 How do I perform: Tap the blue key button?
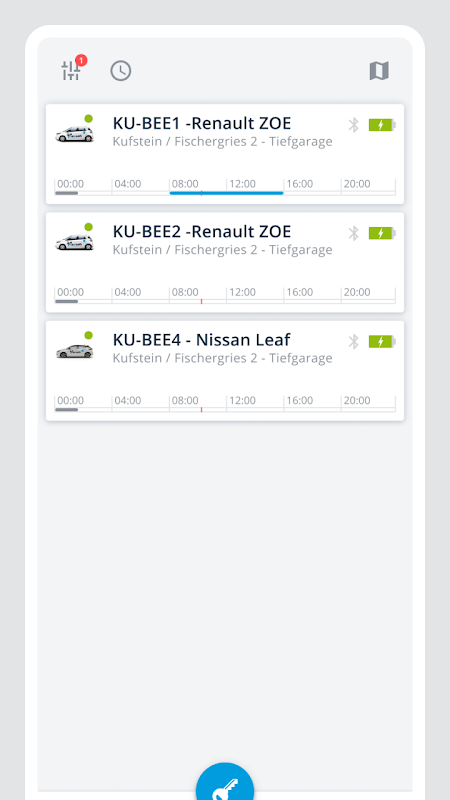point(225,782)
